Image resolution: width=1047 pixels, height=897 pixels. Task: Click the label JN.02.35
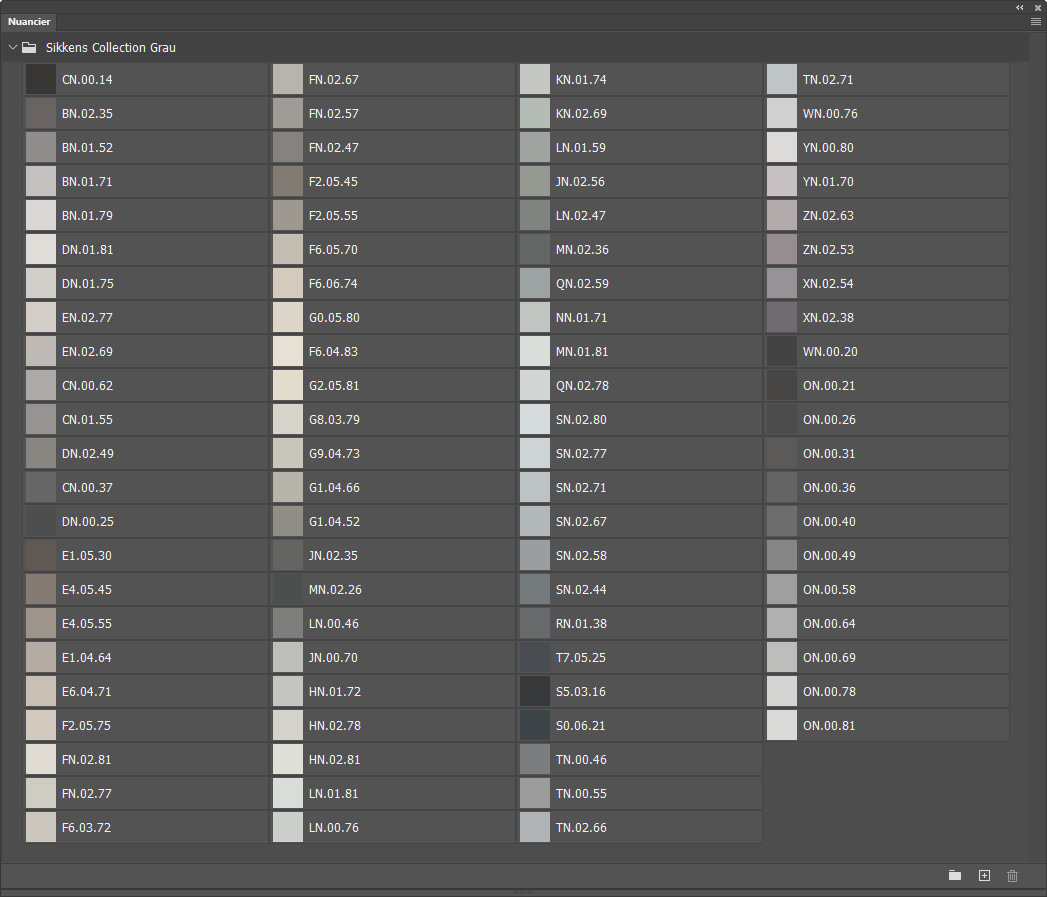pyautogui.click(x=333, y=556)
